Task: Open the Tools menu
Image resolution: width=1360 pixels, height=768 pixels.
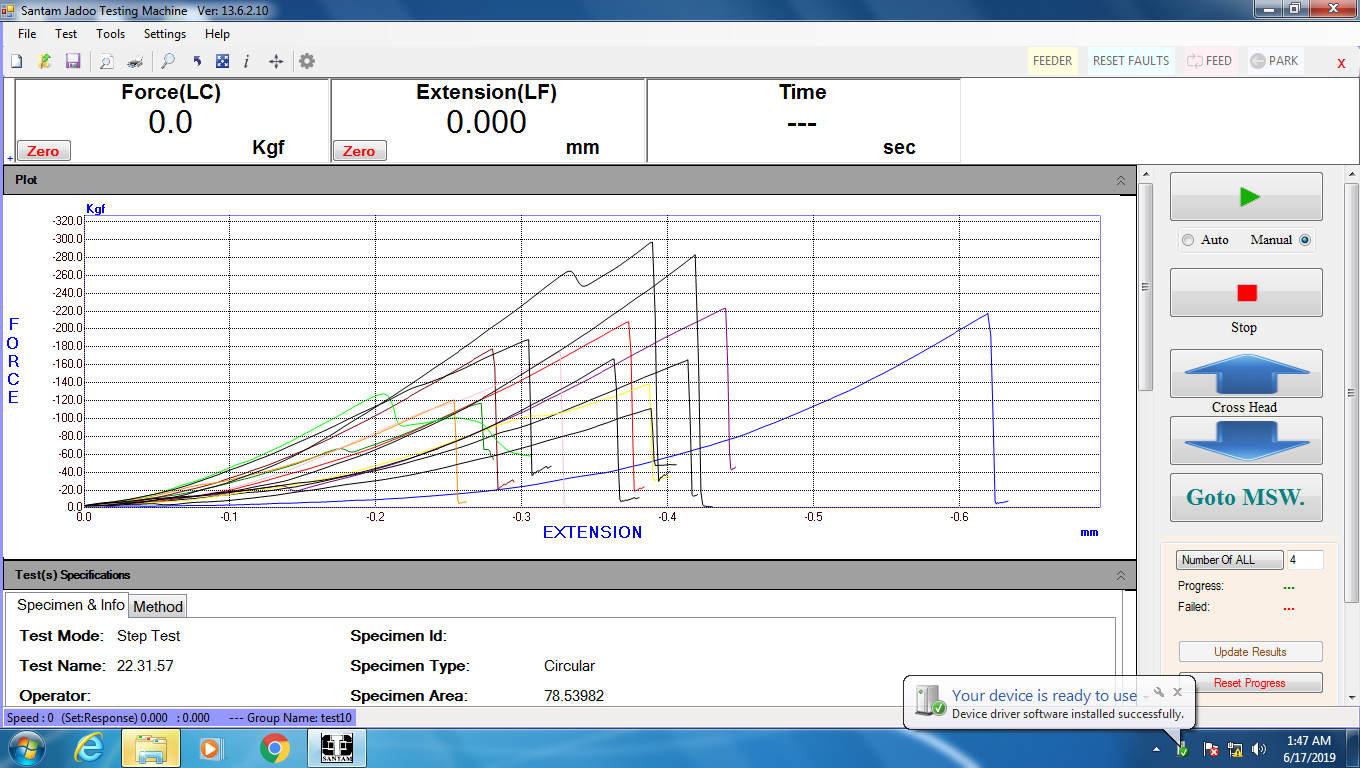Action: [110, 34]
